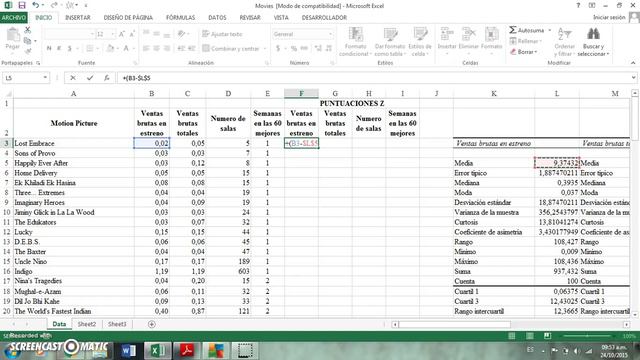Viewport: 640px width, 360px height.
Task: Switch to the DATOS ribbon tab
Action: [x=217, y=18]
